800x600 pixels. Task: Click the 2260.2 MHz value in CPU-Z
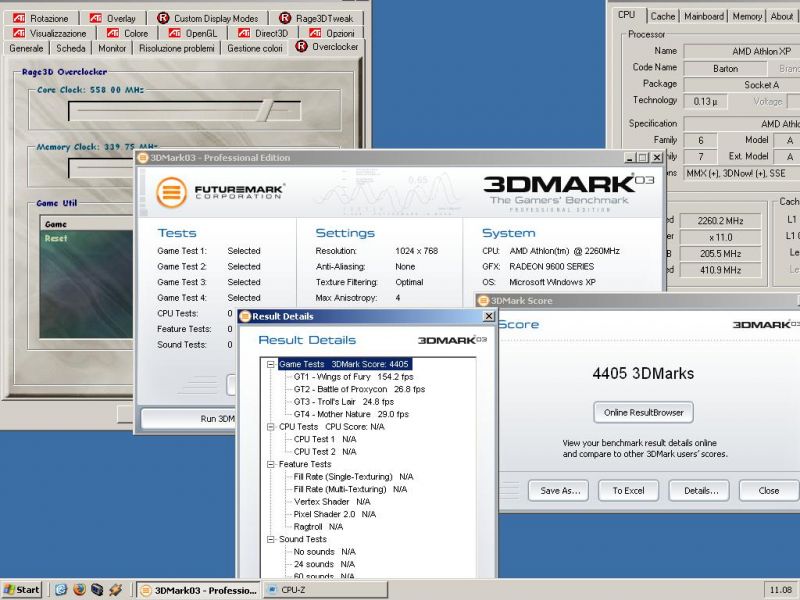point(720,221)
